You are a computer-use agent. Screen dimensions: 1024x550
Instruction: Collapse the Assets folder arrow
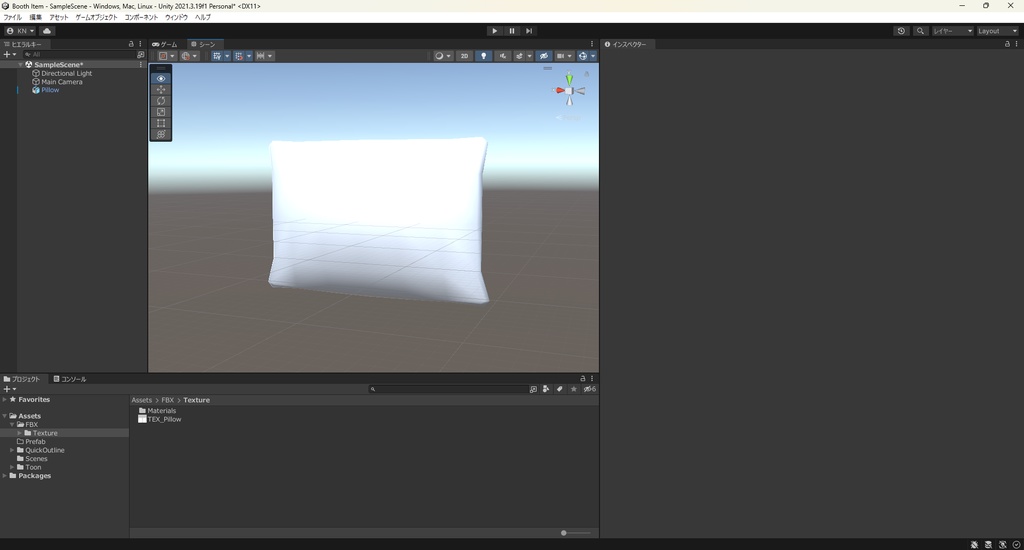coord(5,415)
